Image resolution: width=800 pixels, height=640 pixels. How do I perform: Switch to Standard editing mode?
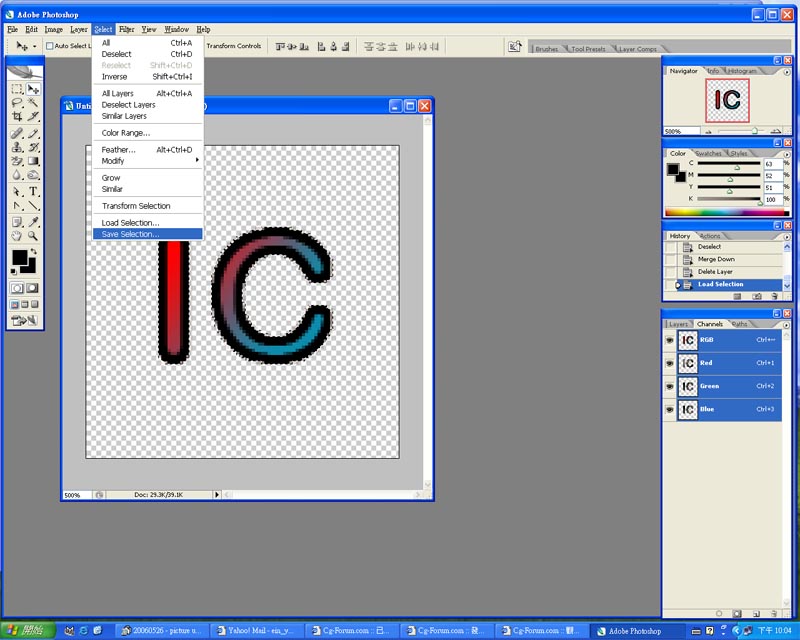coord(17,288)
